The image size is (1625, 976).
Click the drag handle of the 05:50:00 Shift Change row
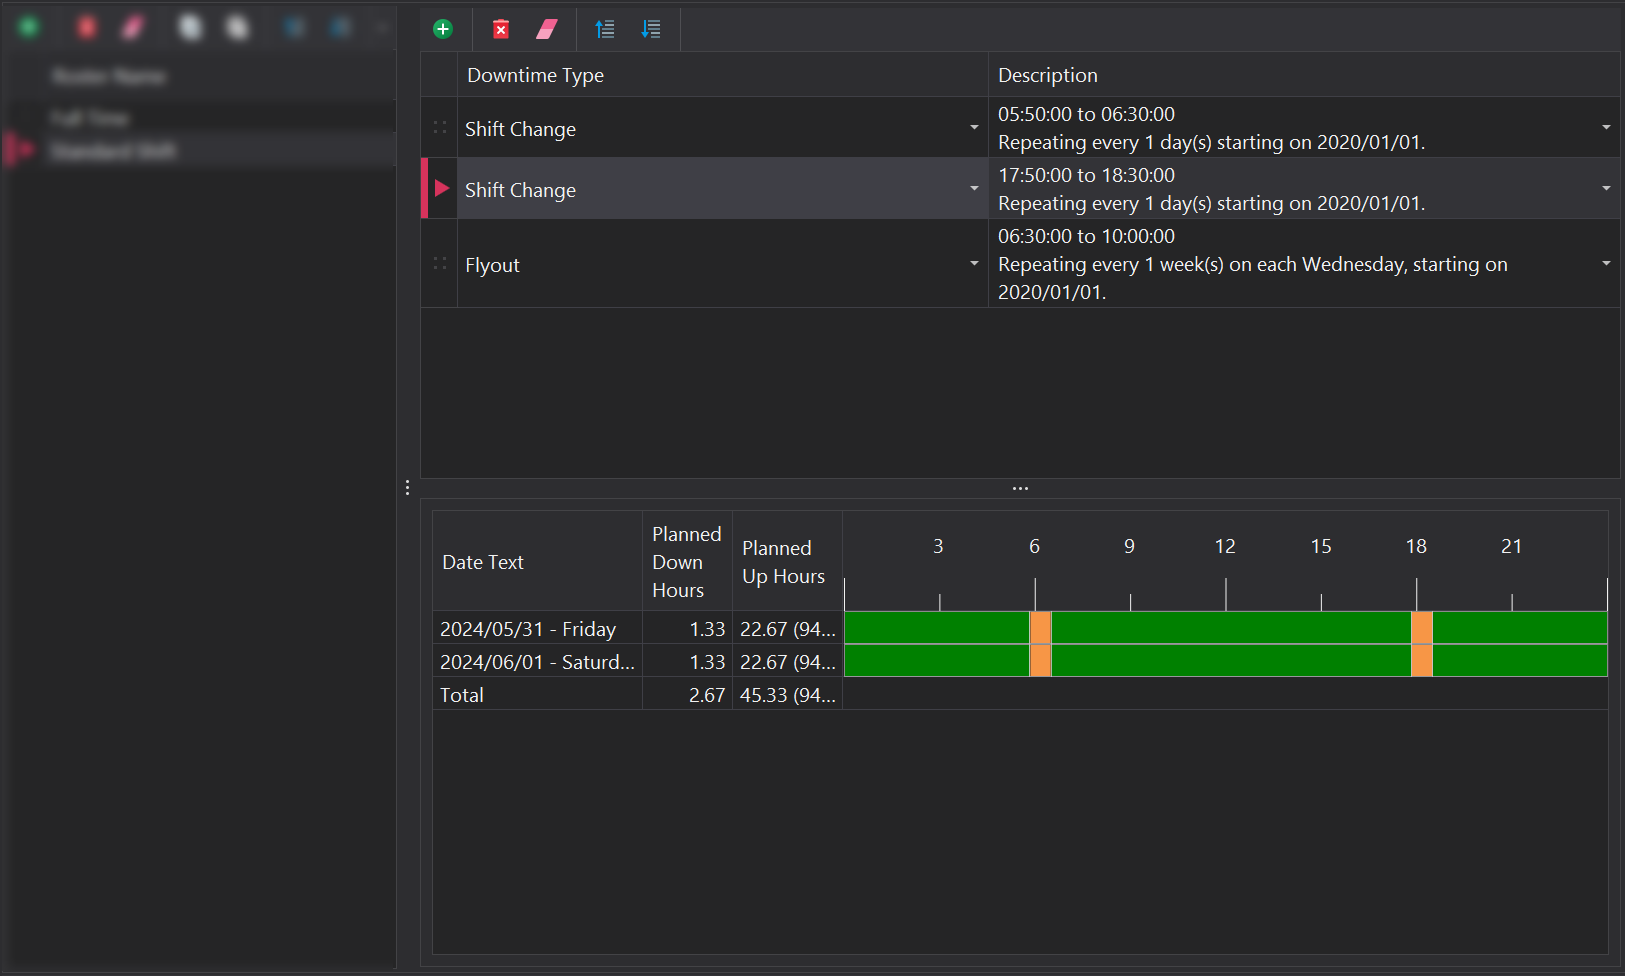tap(440, 128)
